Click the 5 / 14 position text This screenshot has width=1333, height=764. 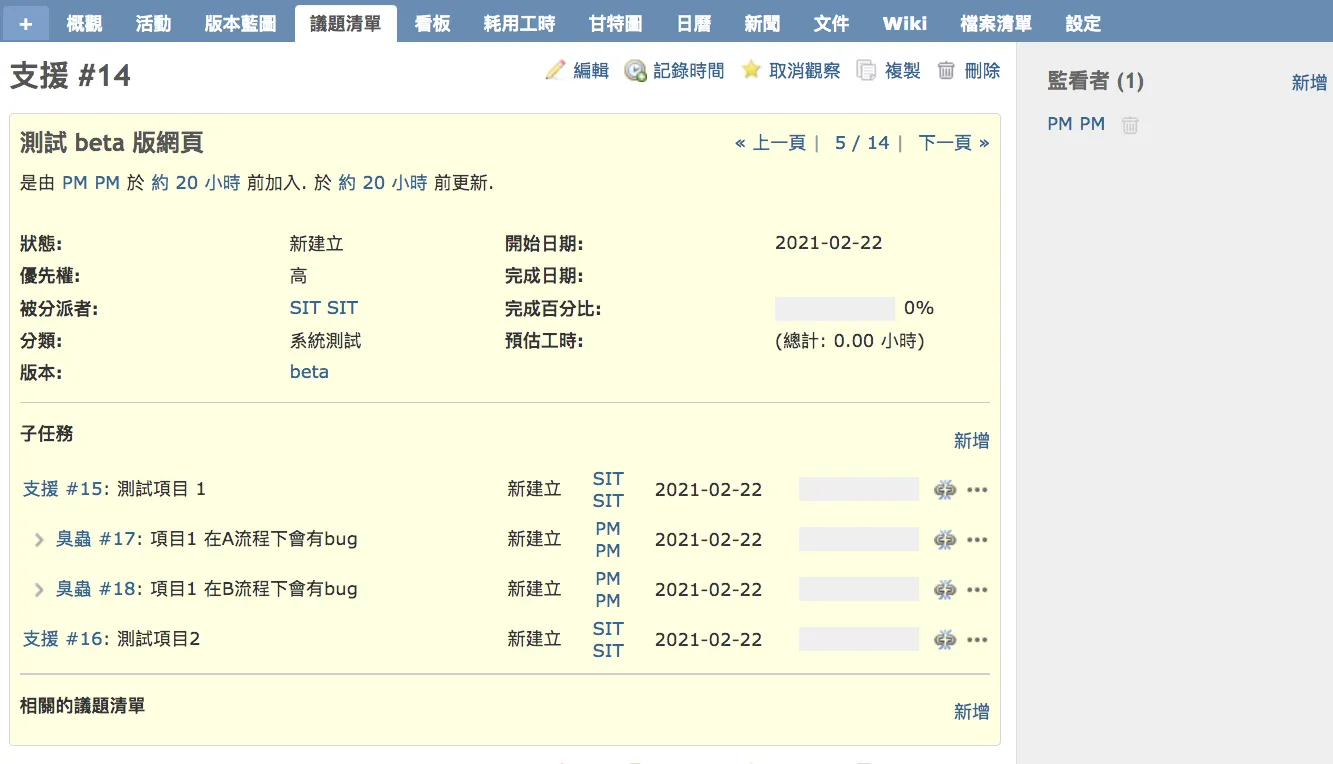tap(862, 143)
